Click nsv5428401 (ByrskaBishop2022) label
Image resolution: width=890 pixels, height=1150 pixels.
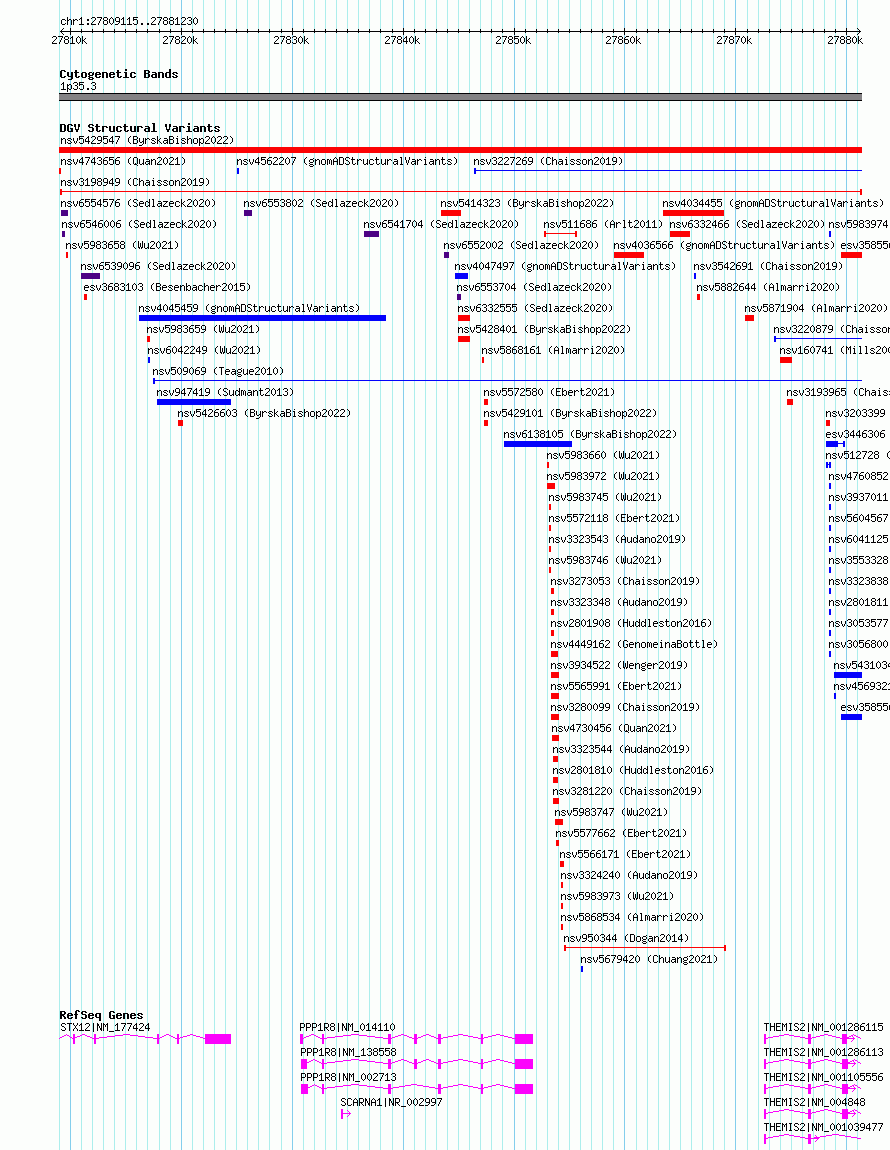[544, 329]
